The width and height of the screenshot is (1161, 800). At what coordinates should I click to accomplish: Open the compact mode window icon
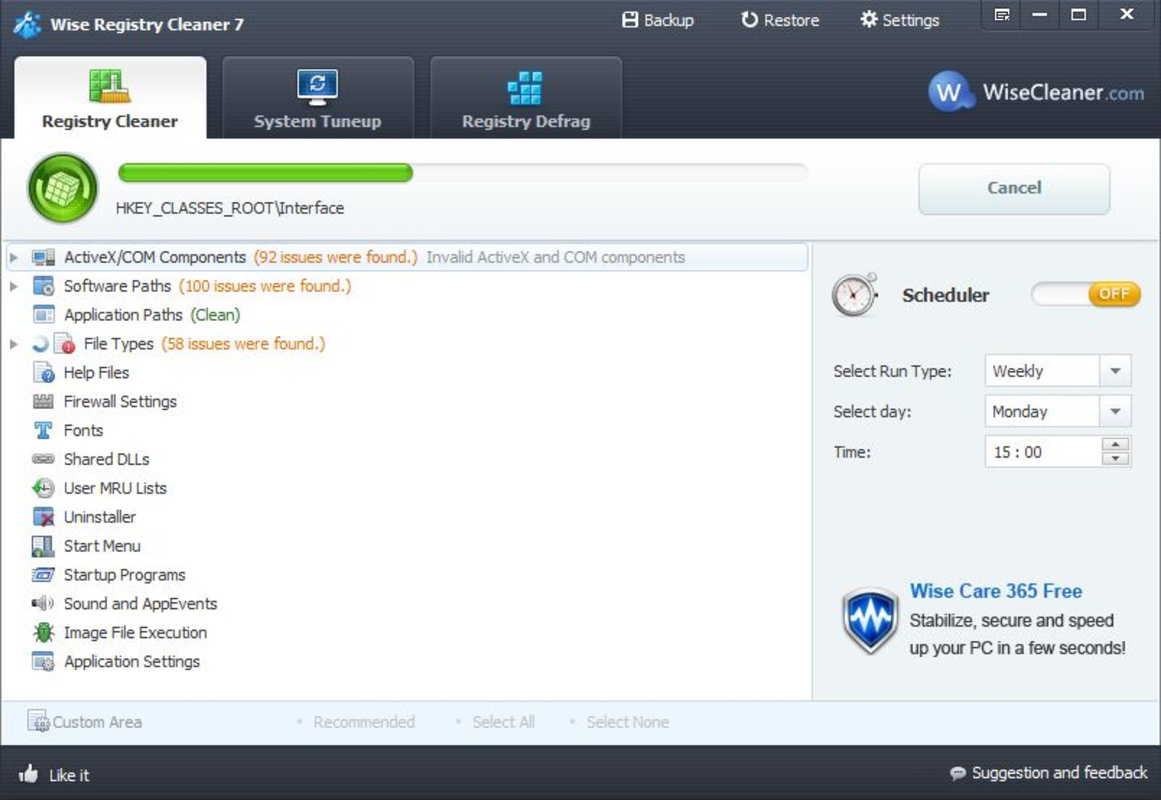point(1002,15)
